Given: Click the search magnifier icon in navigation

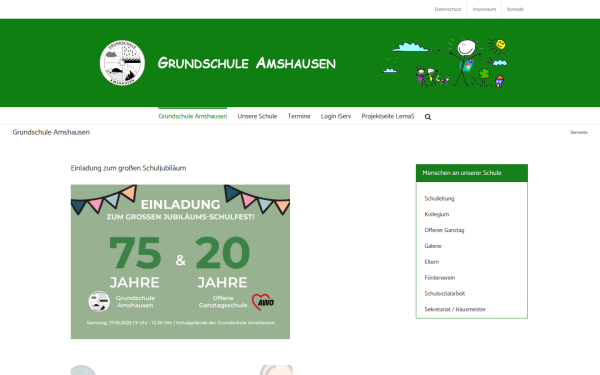Looking at the screenshot, I should click(428, 117).
